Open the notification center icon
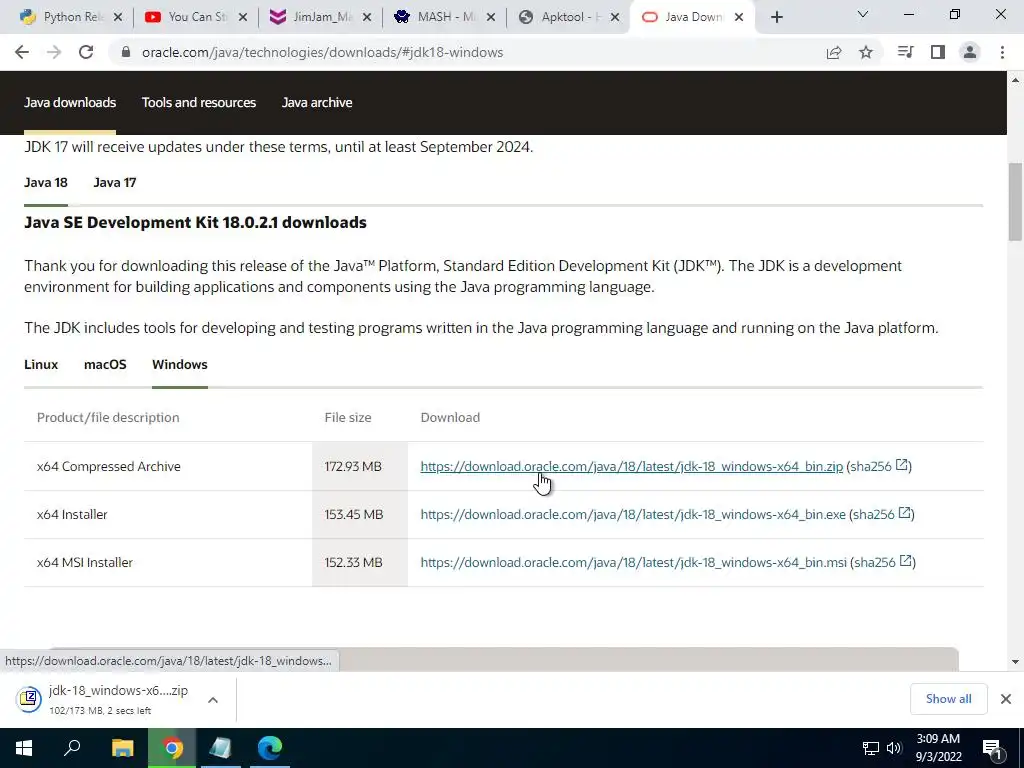The height and width of the screenshot is (768, 1024). (x=992, y=748)
